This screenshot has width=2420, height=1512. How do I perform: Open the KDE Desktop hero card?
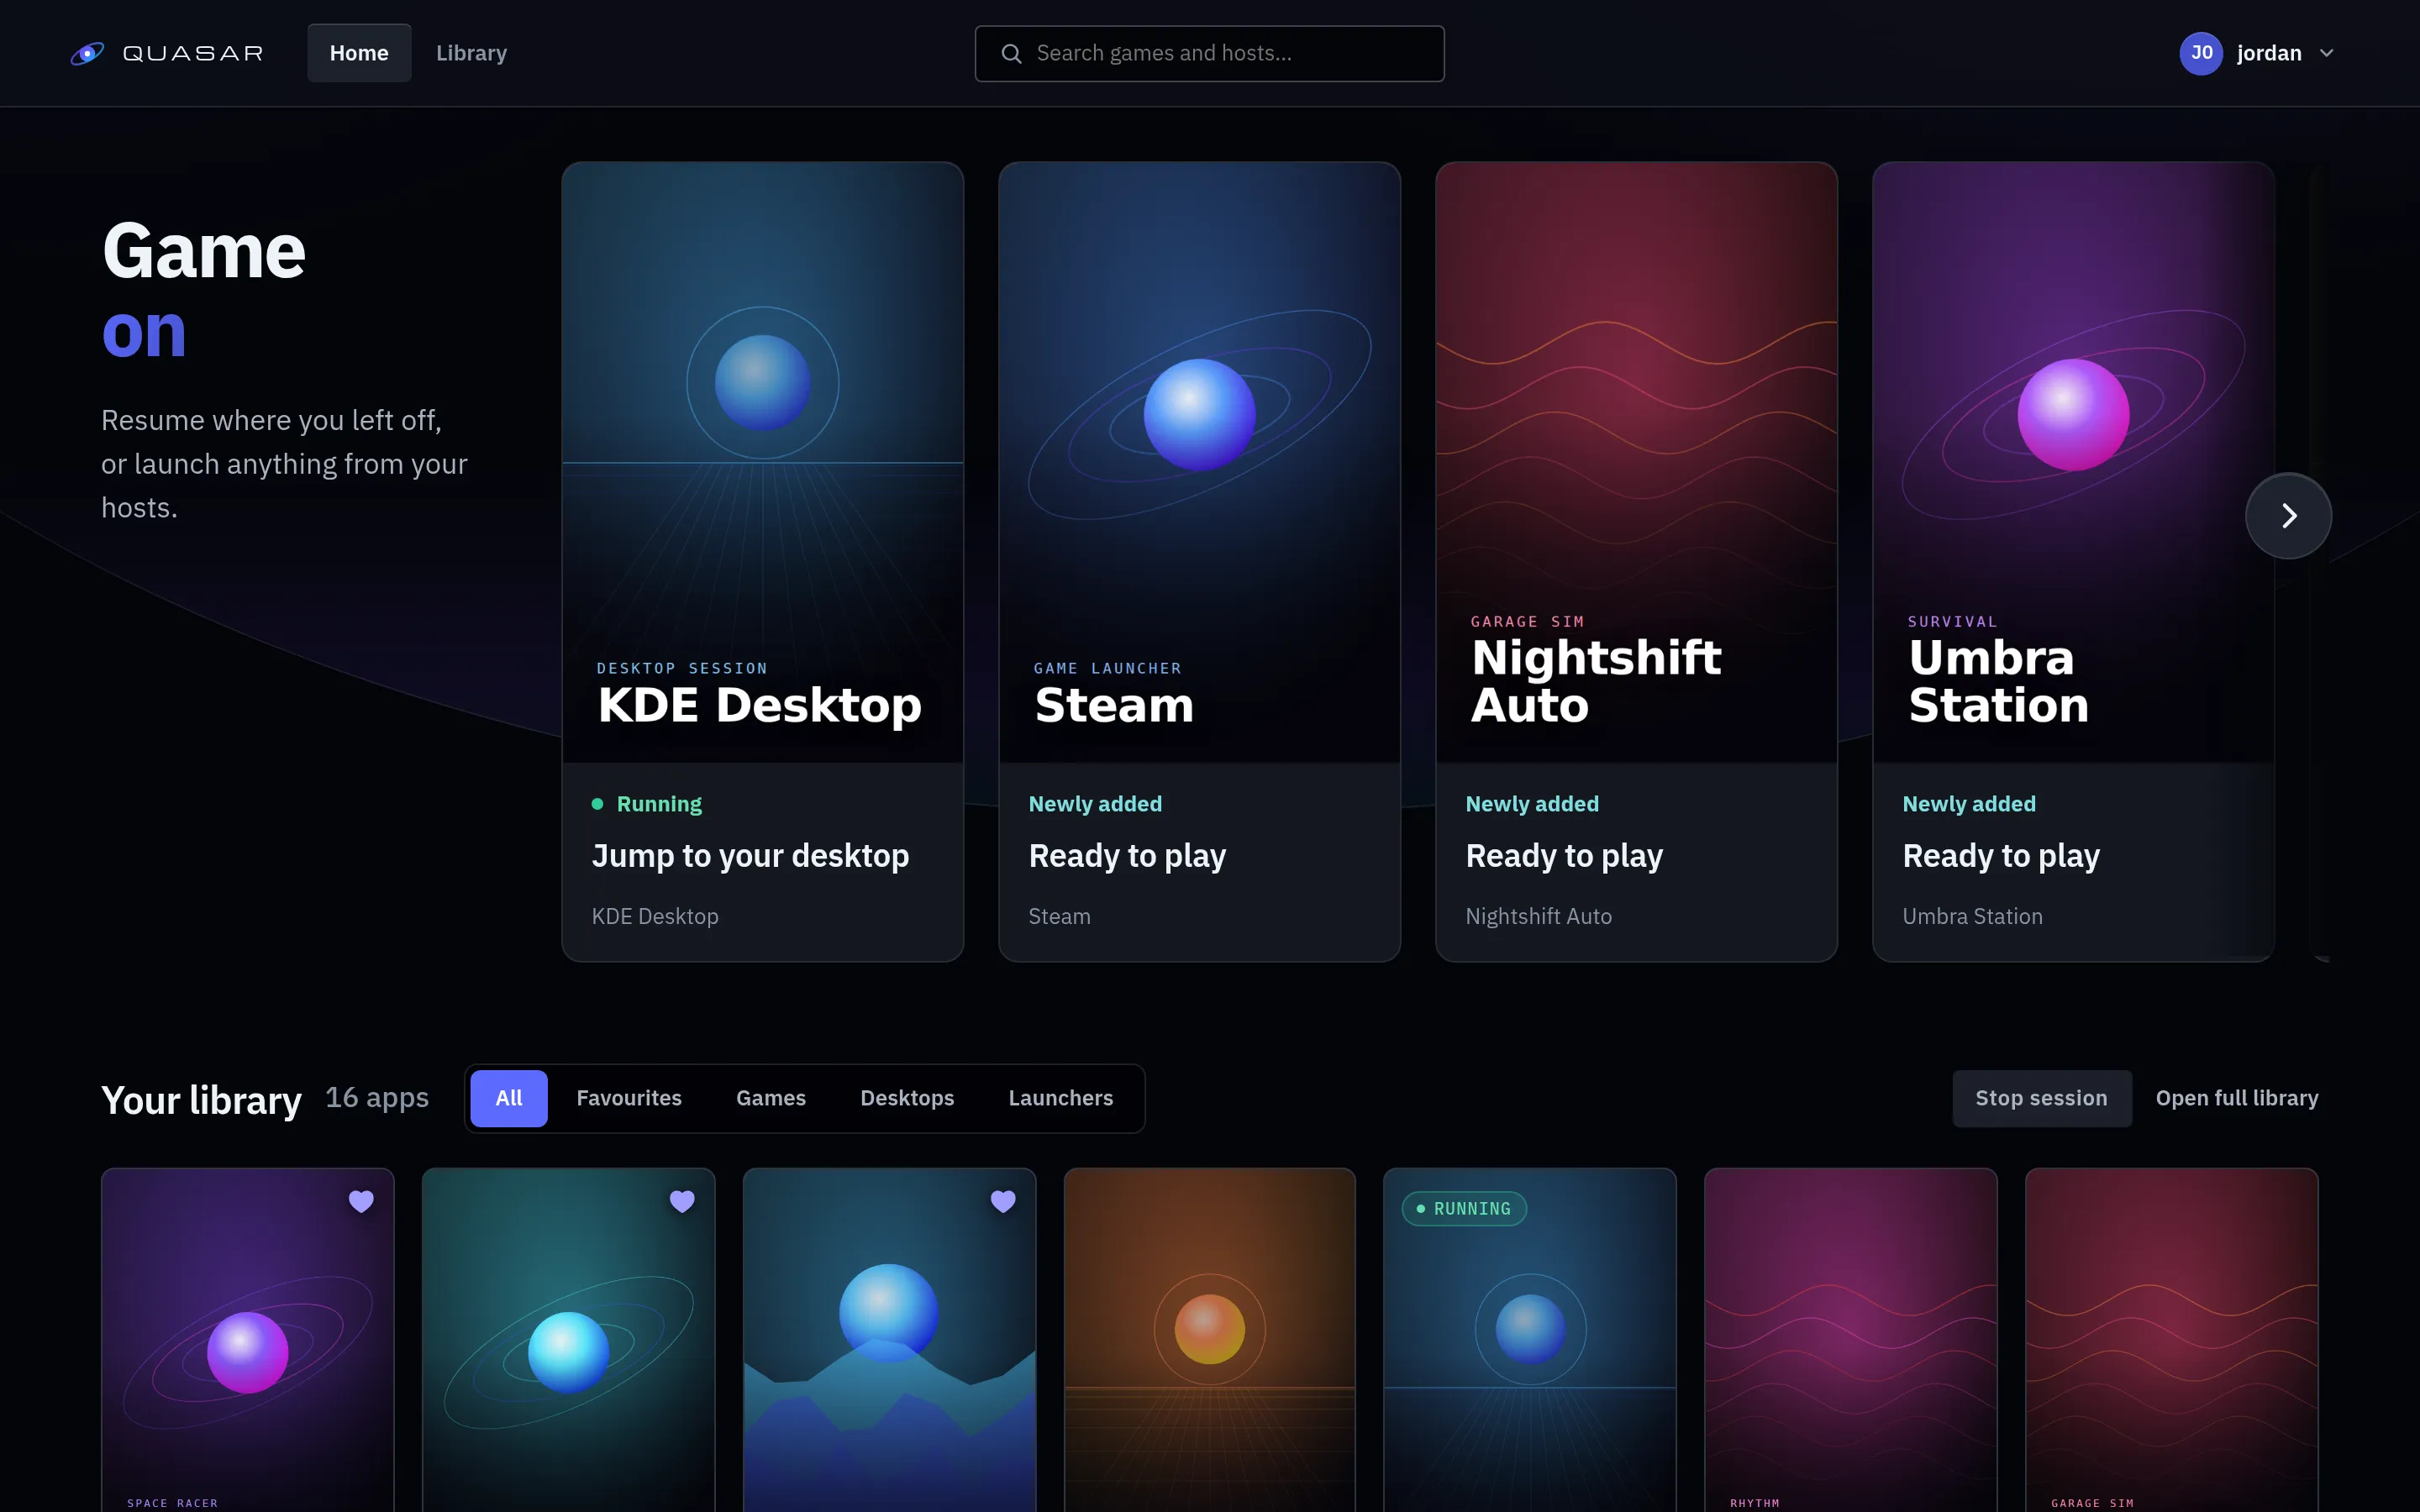click(x=763, y=562)
